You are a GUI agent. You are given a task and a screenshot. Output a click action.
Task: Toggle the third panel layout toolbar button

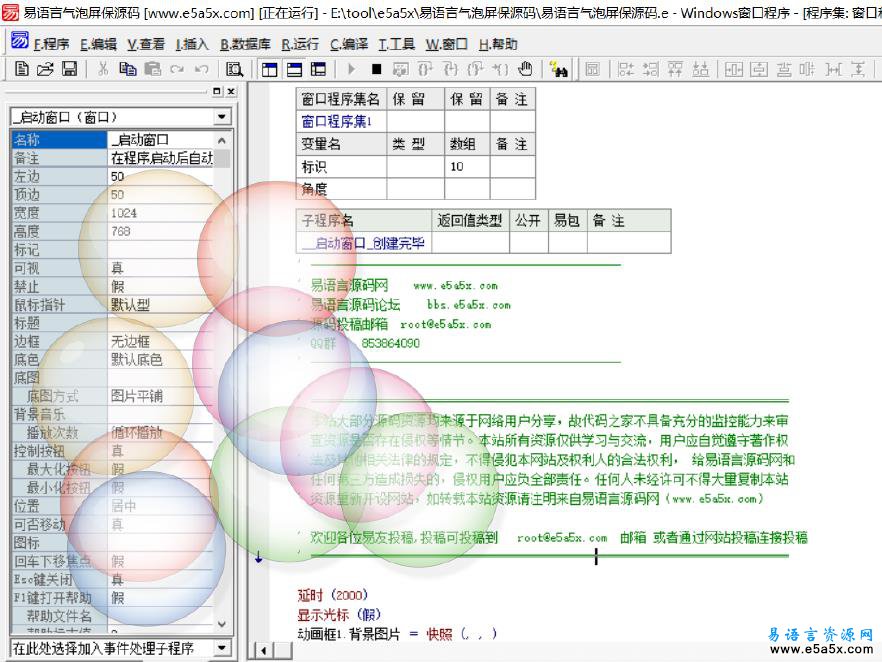(x=318, y=69)
